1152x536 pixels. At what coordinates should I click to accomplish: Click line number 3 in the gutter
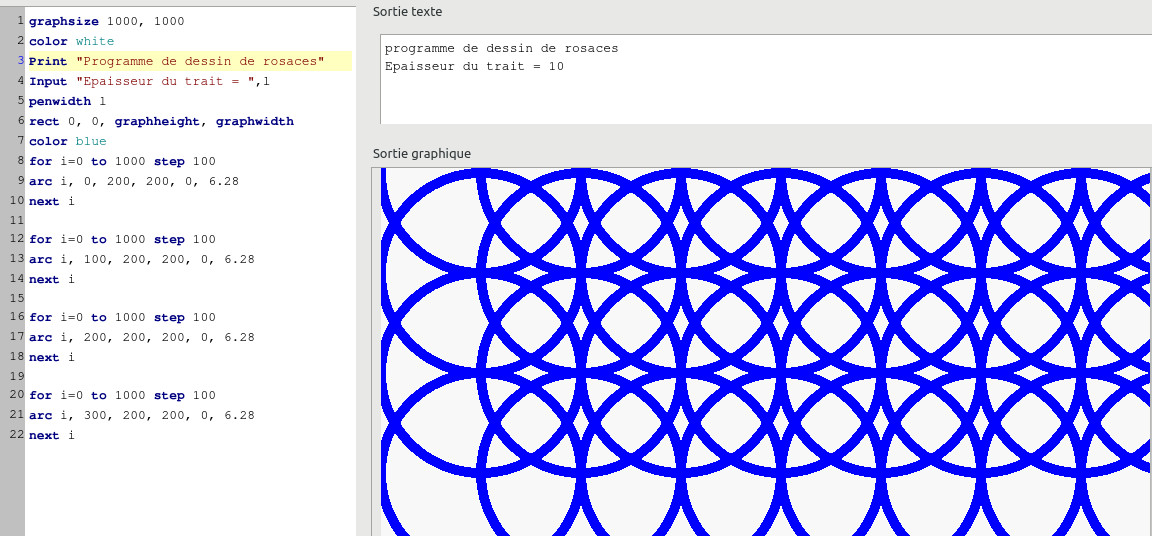(21, 61)
